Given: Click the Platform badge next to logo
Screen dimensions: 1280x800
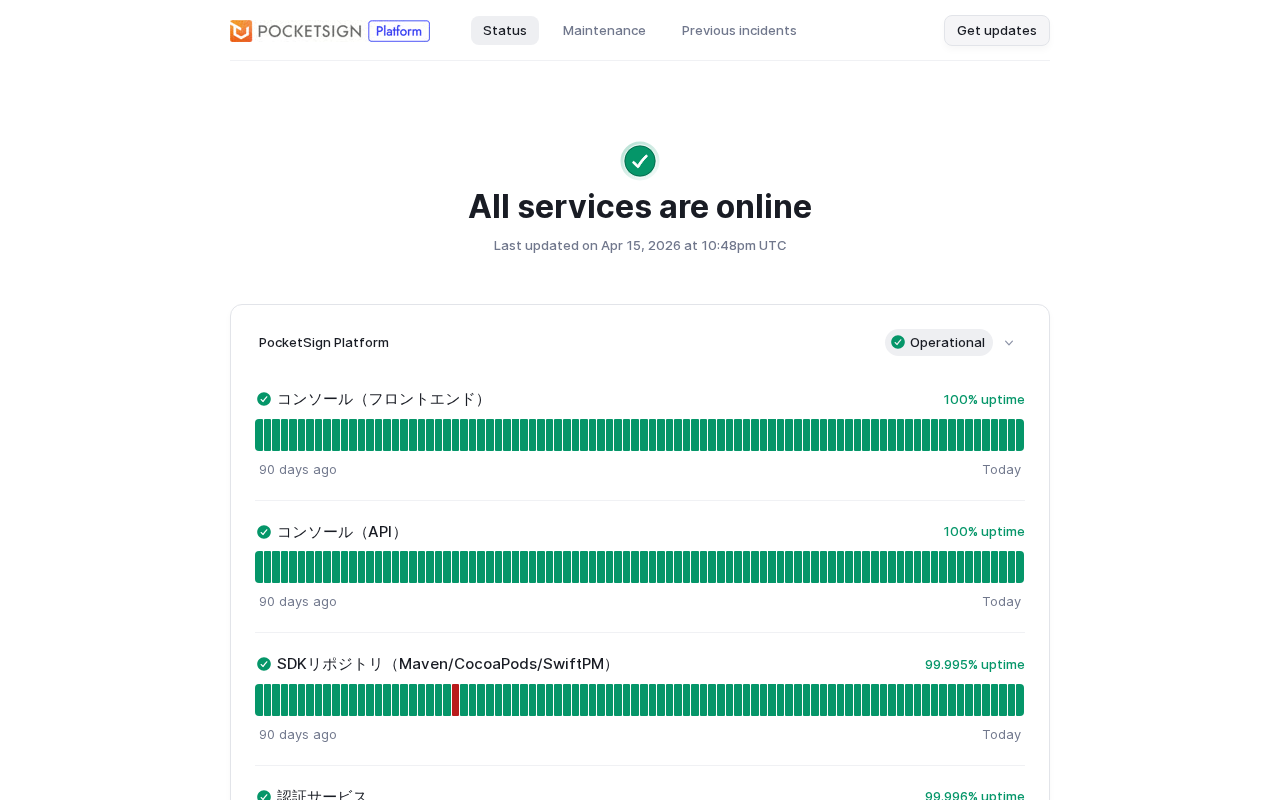Looking at the screenshot, I should point(399,31).
